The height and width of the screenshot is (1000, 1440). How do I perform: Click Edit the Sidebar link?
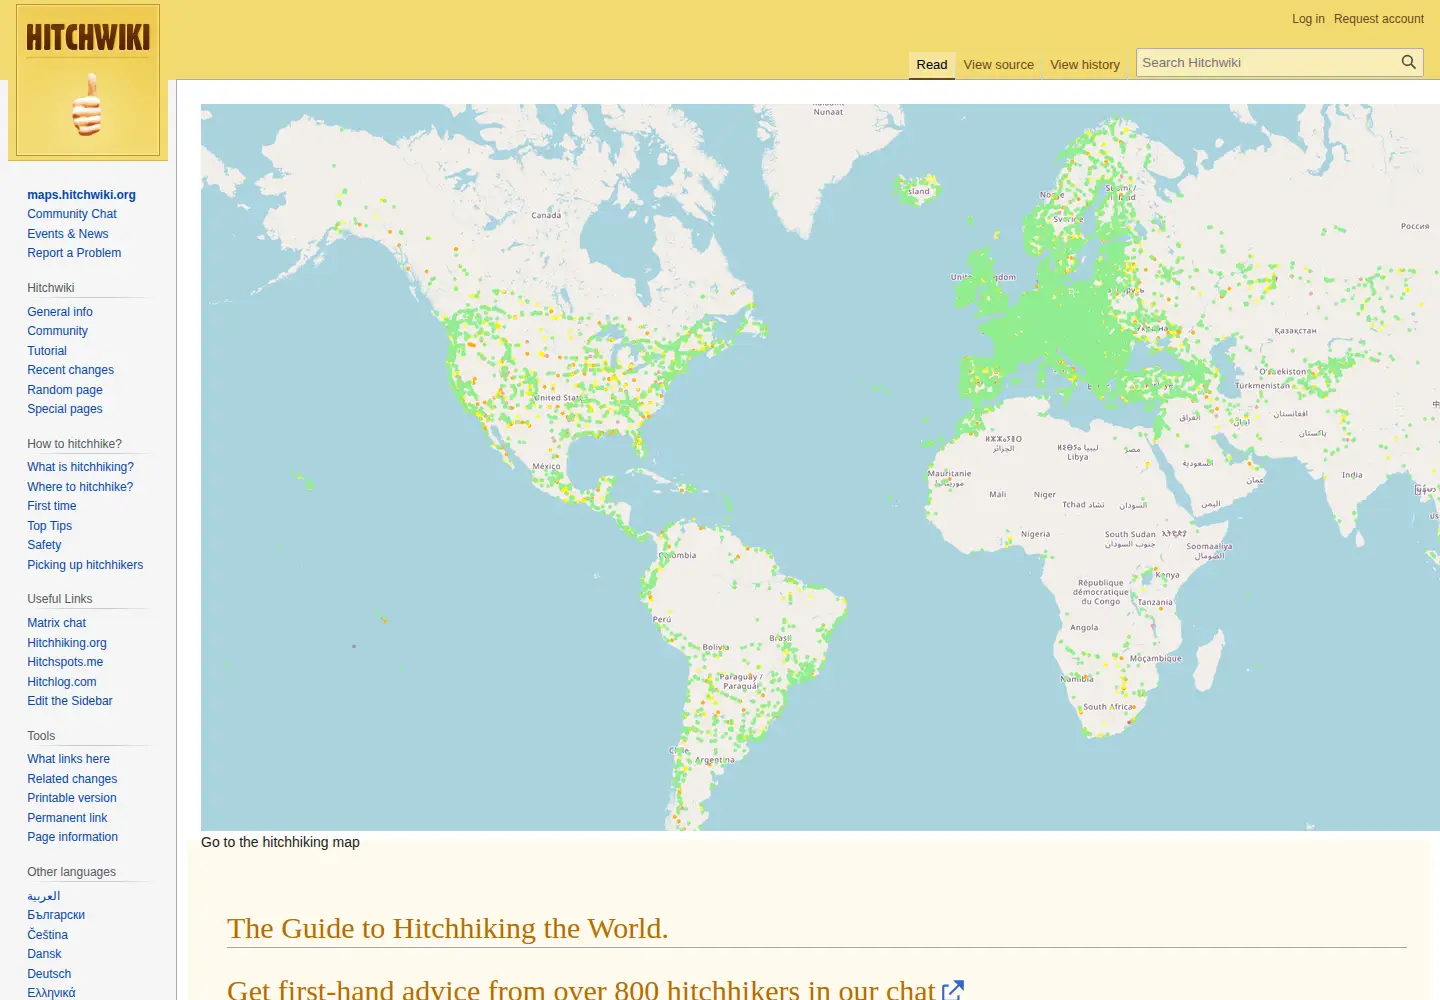pyautogui.click(x=70, y=701)
